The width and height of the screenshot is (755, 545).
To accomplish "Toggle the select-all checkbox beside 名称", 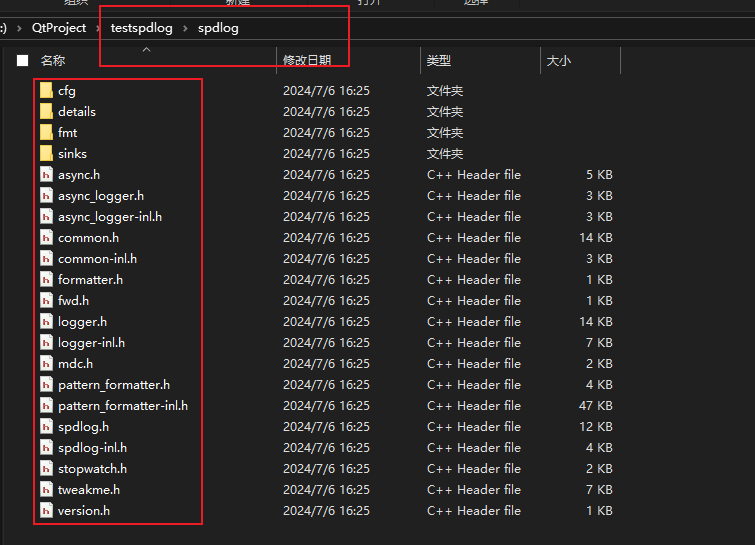I will 23,60.
